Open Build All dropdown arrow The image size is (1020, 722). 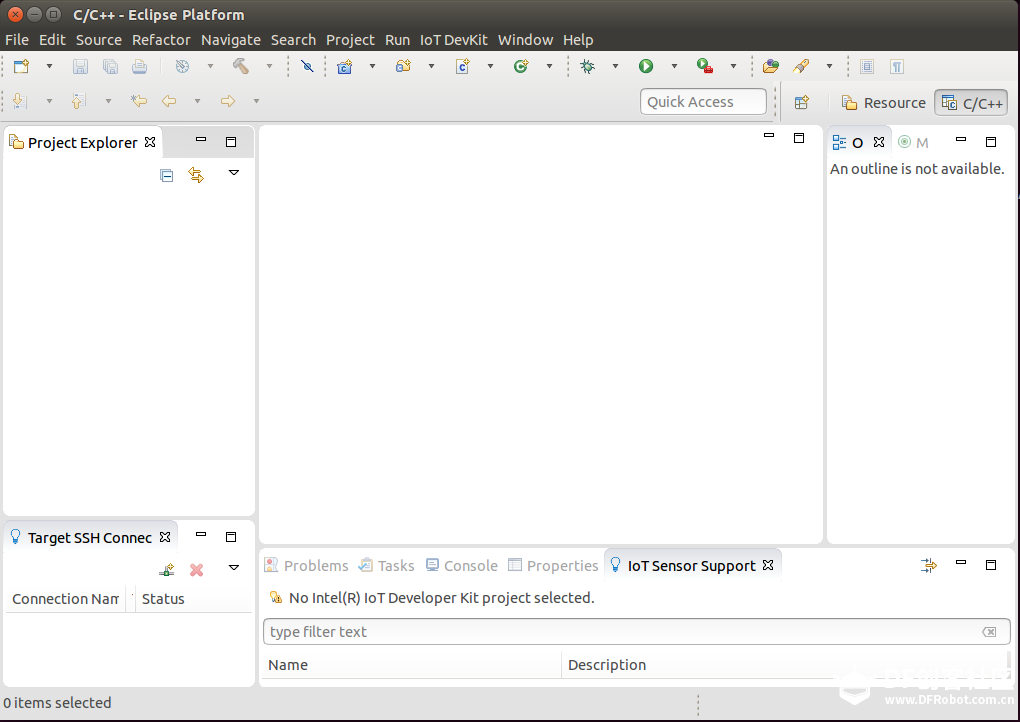(210, 66)
